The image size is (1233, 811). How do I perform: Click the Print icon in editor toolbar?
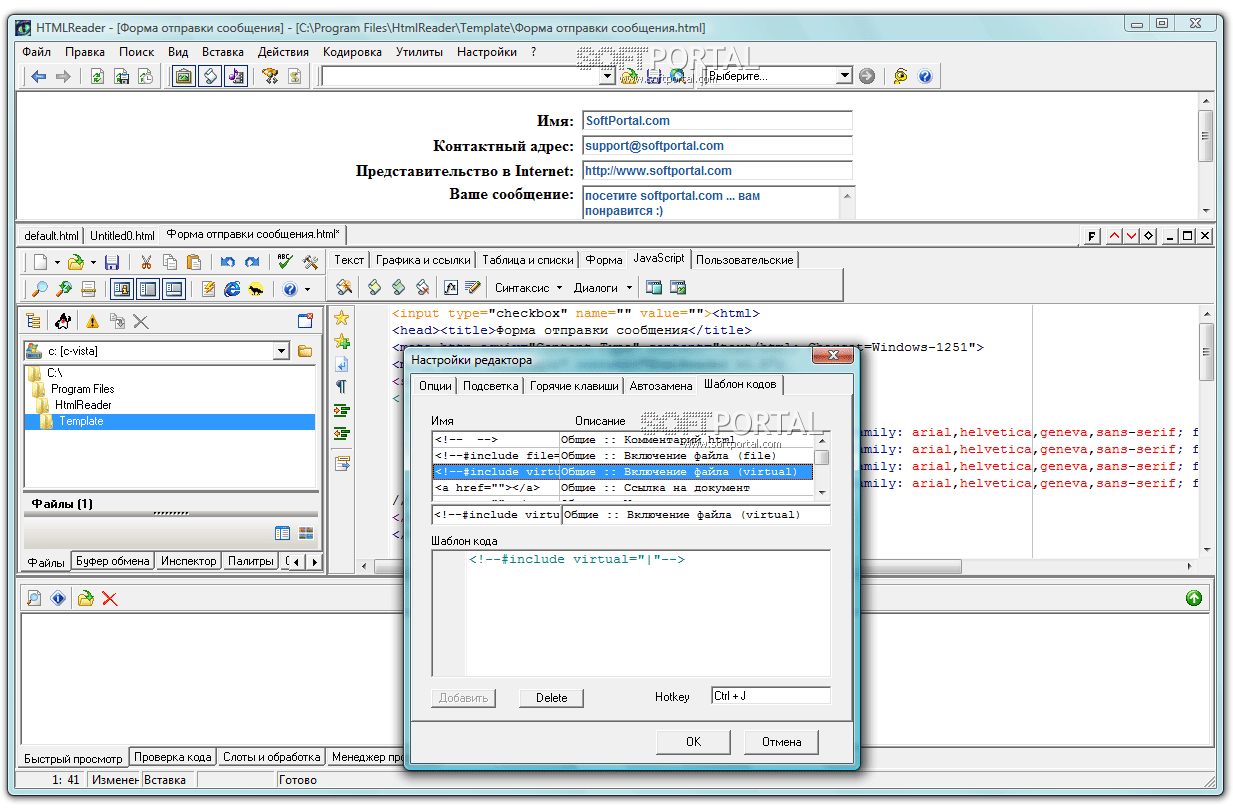click(x=88, y=289)
